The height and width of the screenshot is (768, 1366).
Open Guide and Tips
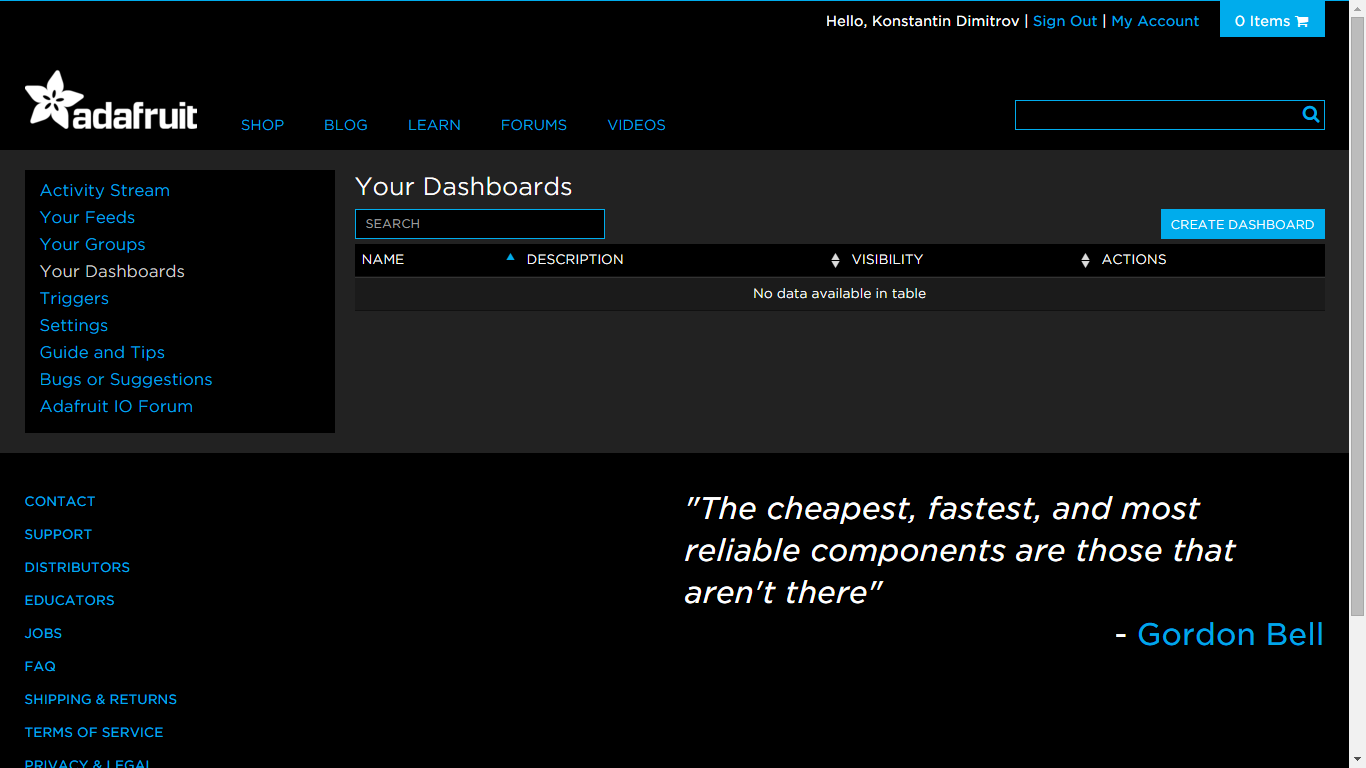coord(102,352)
